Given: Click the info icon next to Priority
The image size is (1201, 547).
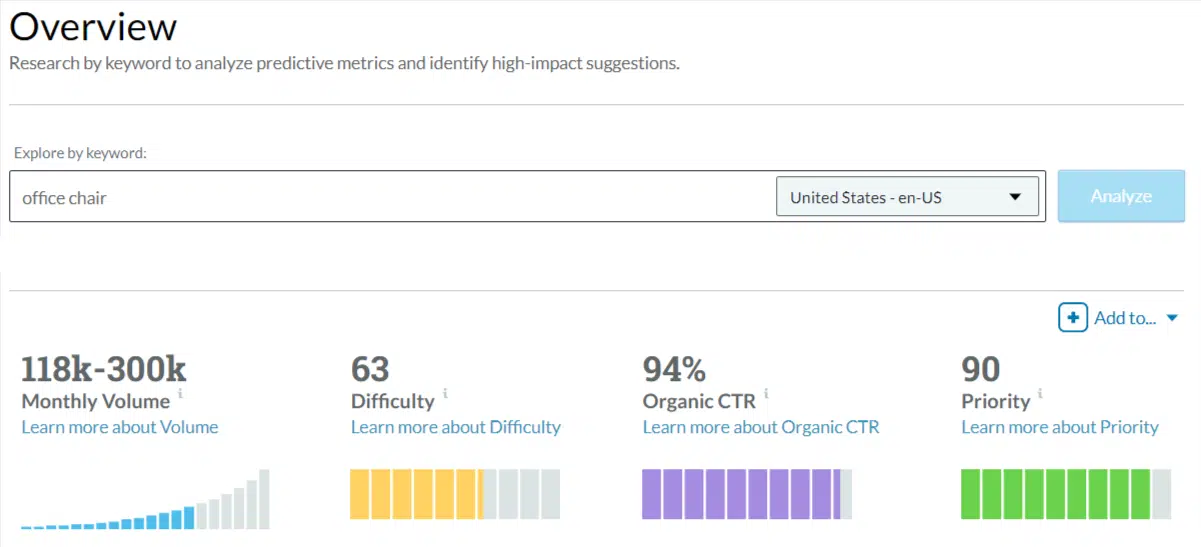Looking at the screenshot, I should click(x=1041, y=394).
